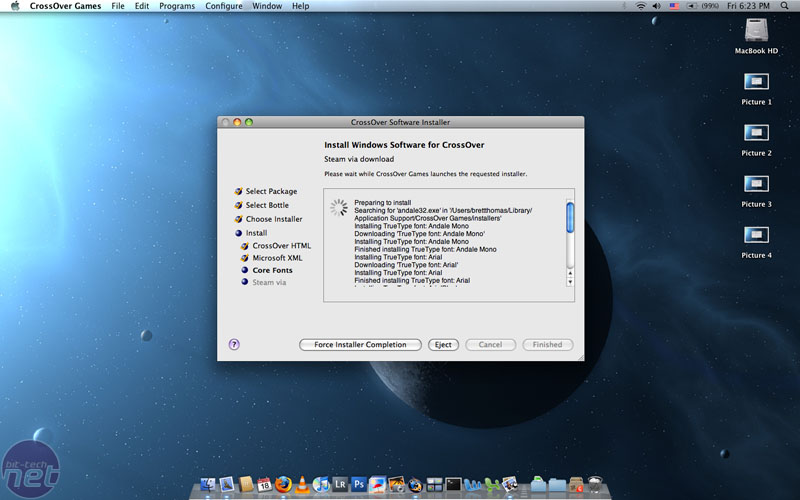Click 'Steam via download' subtitle text
Viewport: 800px width, 500px height.
click(x=359, y=159)
